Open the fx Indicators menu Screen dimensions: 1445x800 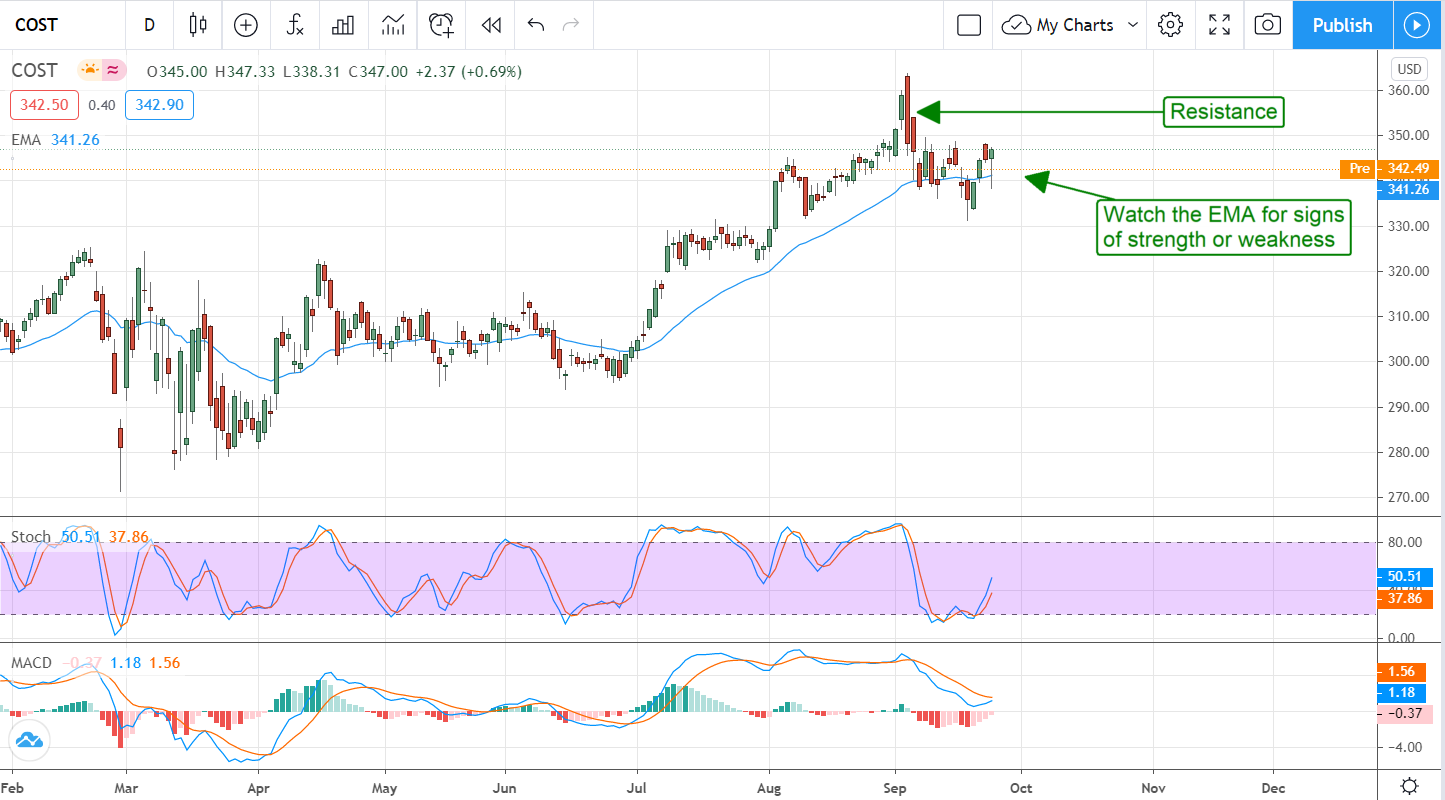[295, 25]
